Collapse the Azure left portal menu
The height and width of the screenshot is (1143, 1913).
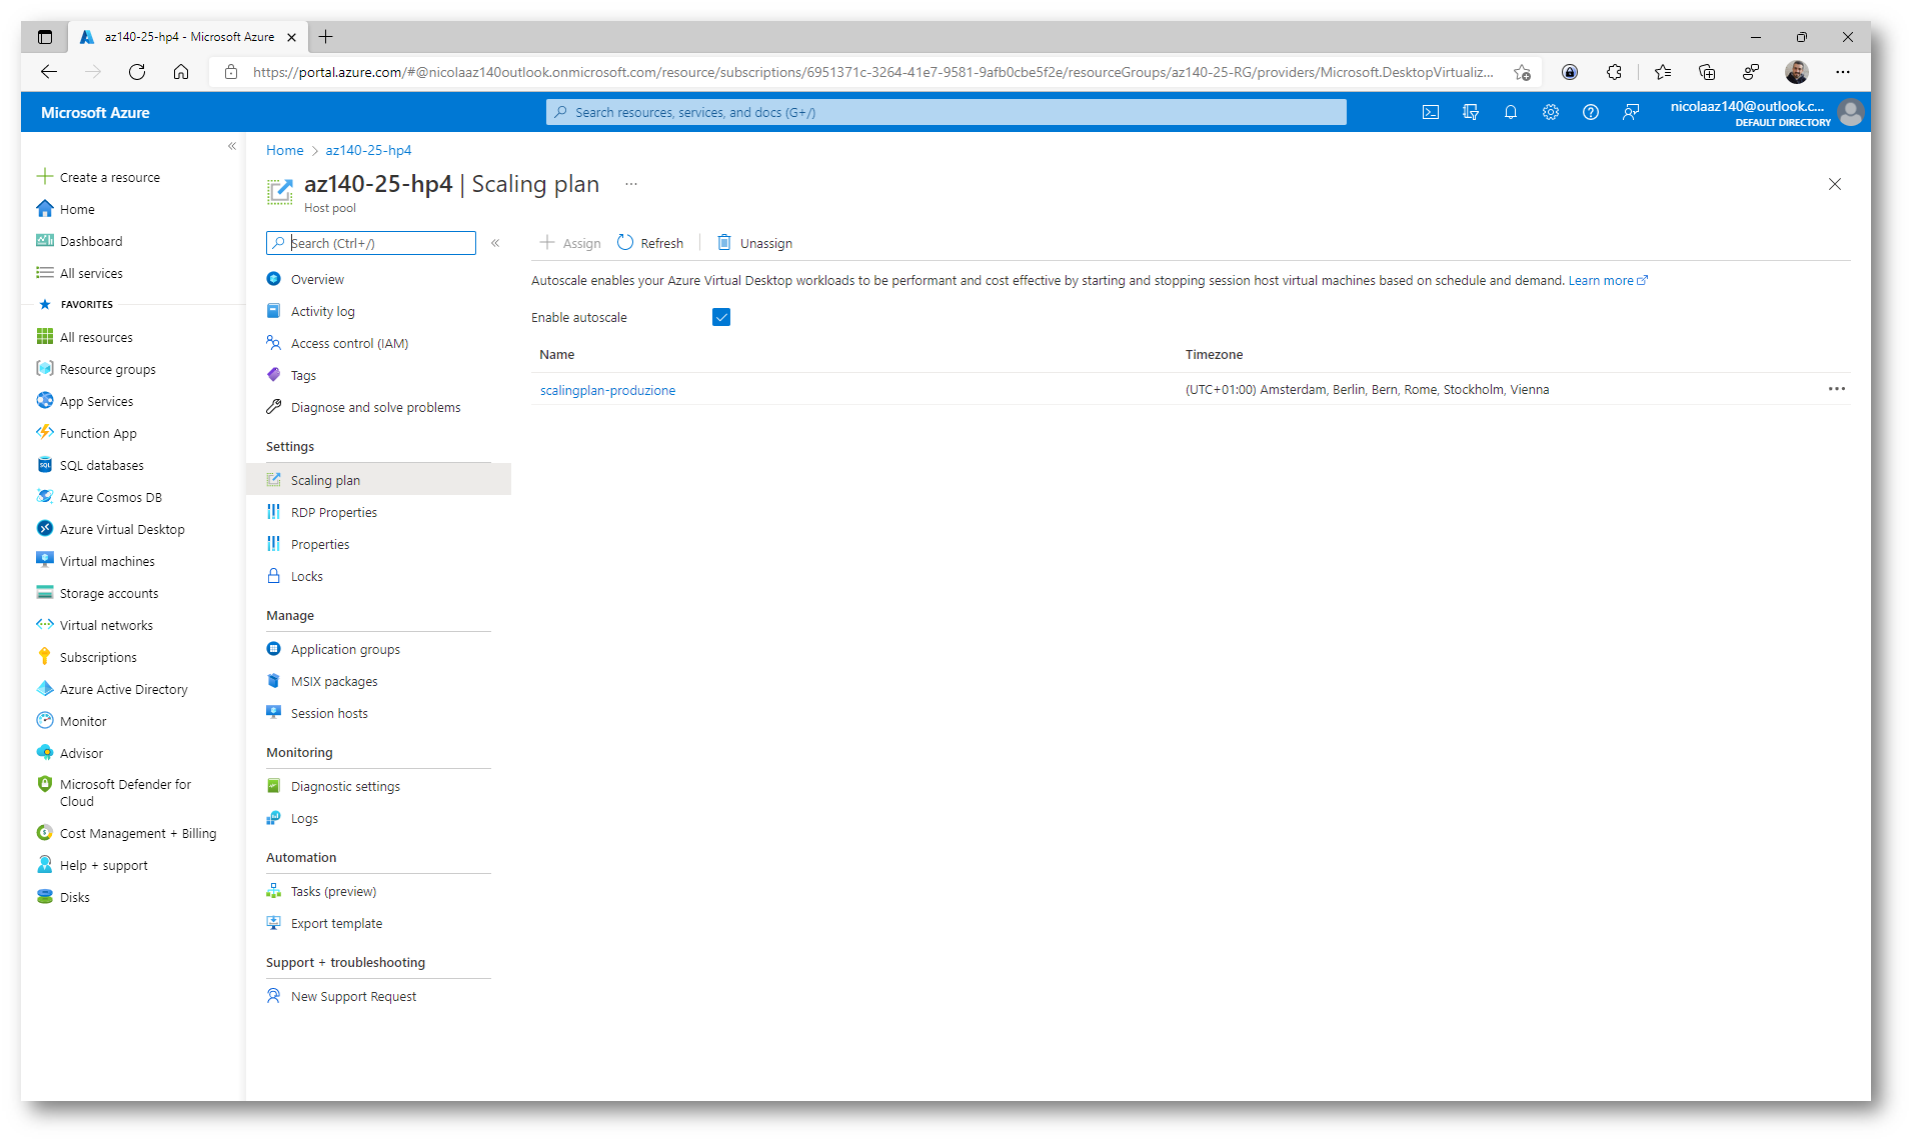[x=232, y=146]
